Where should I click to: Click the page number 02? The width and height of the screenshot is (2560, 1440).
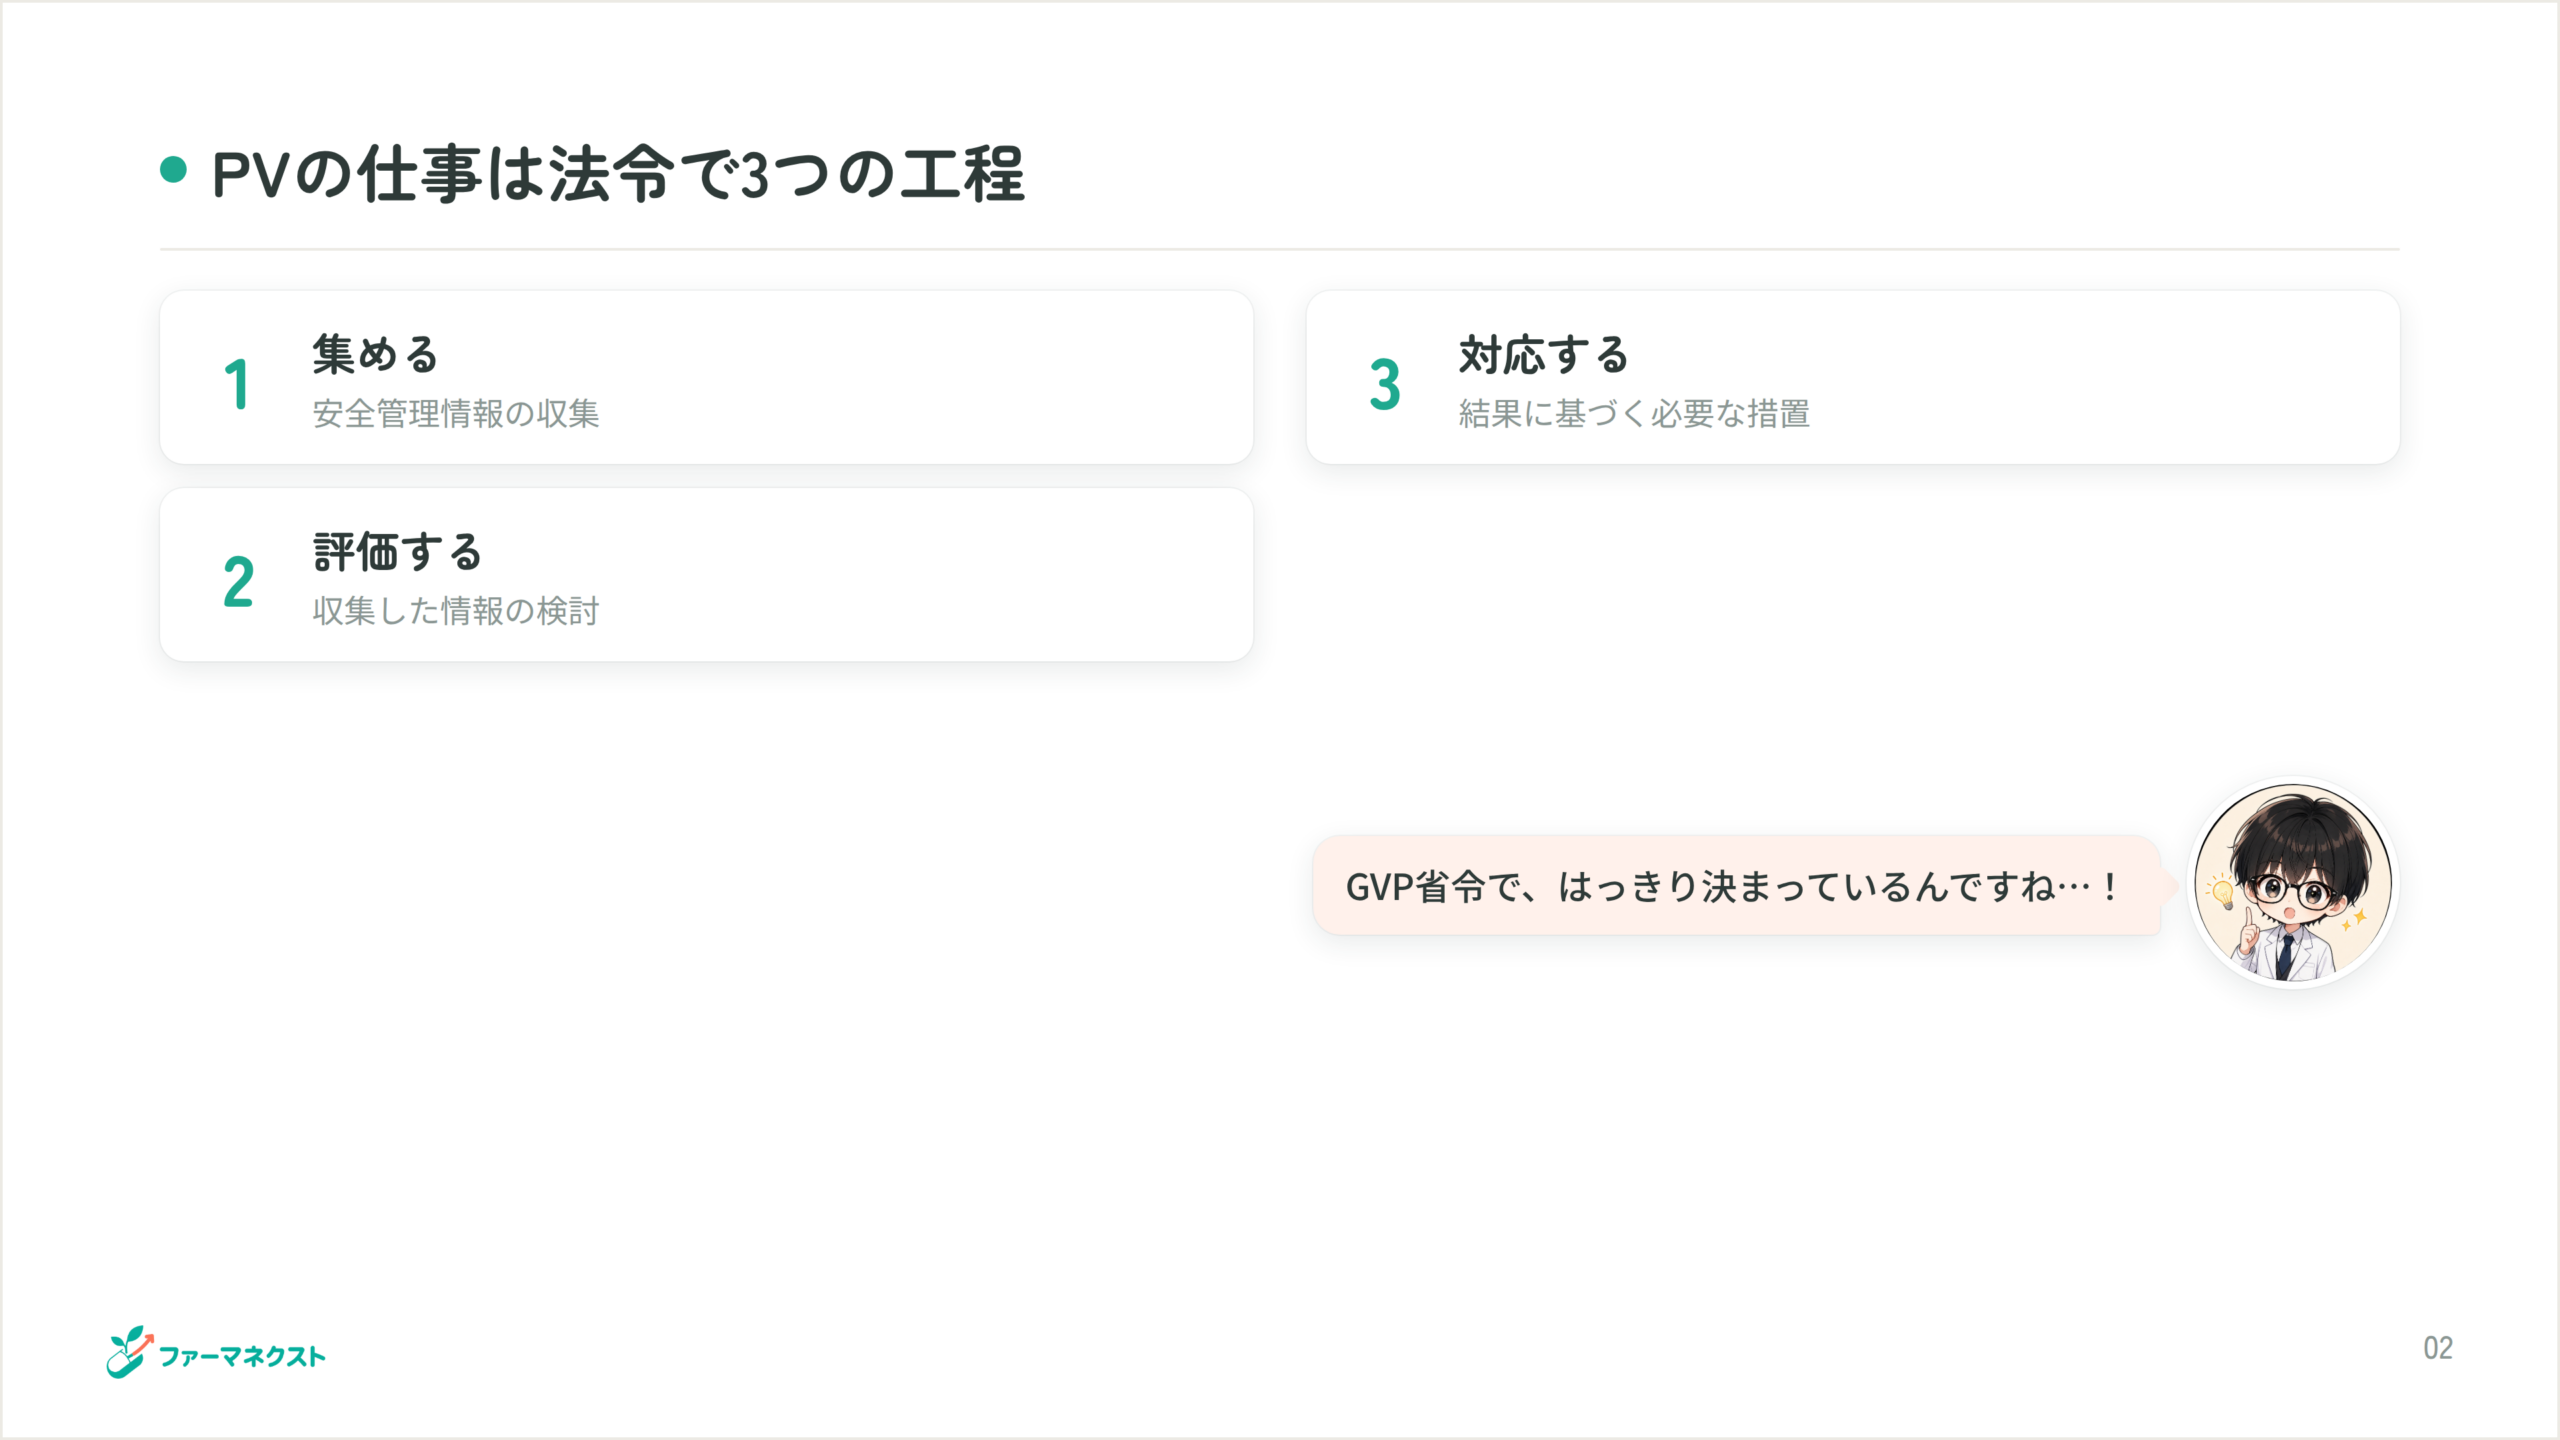[x=2438, y=1348]
